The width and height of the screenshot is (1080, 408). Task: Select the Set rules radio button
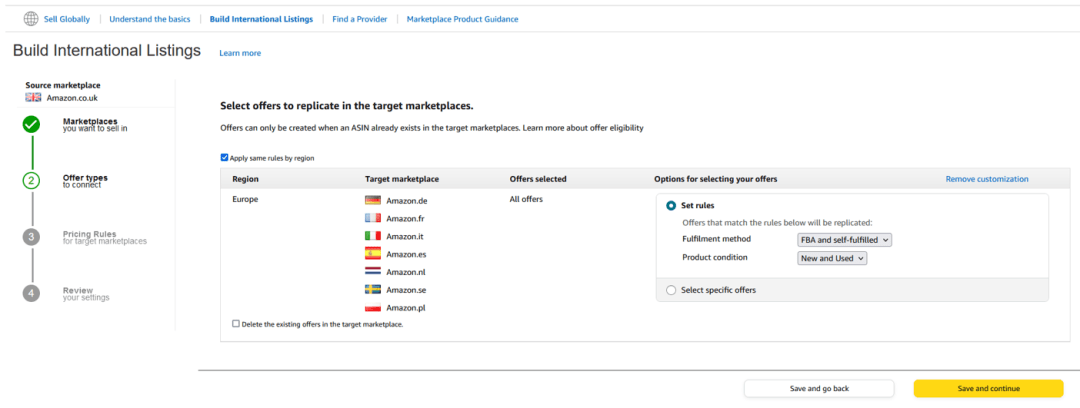tap(671, 205)
